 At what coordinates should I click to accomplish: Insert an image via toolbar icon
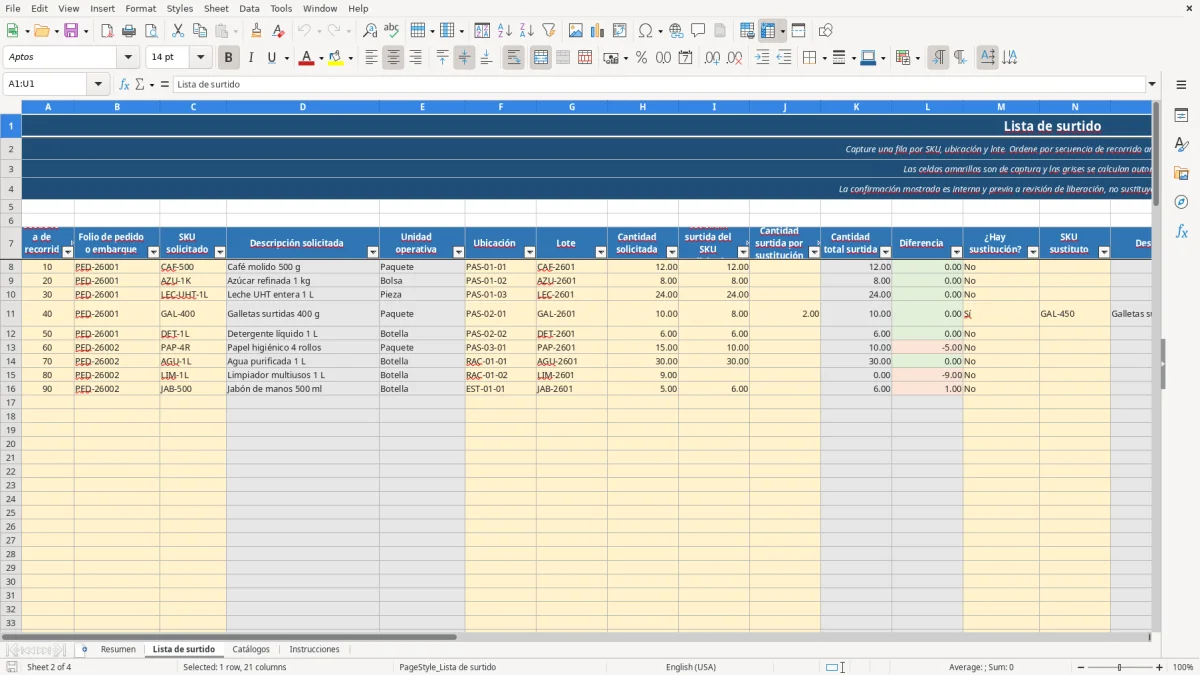(x=577, y=31)
